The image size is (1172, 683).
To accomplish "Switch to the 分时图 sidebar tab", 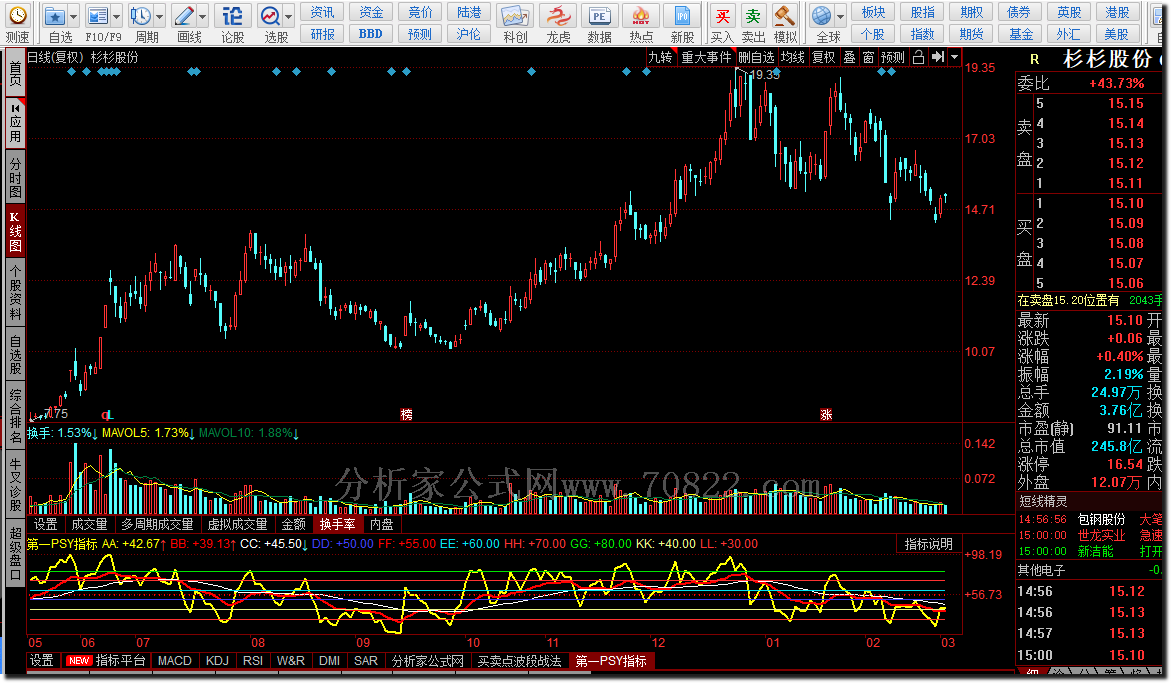I will click(x=15, y=177).
